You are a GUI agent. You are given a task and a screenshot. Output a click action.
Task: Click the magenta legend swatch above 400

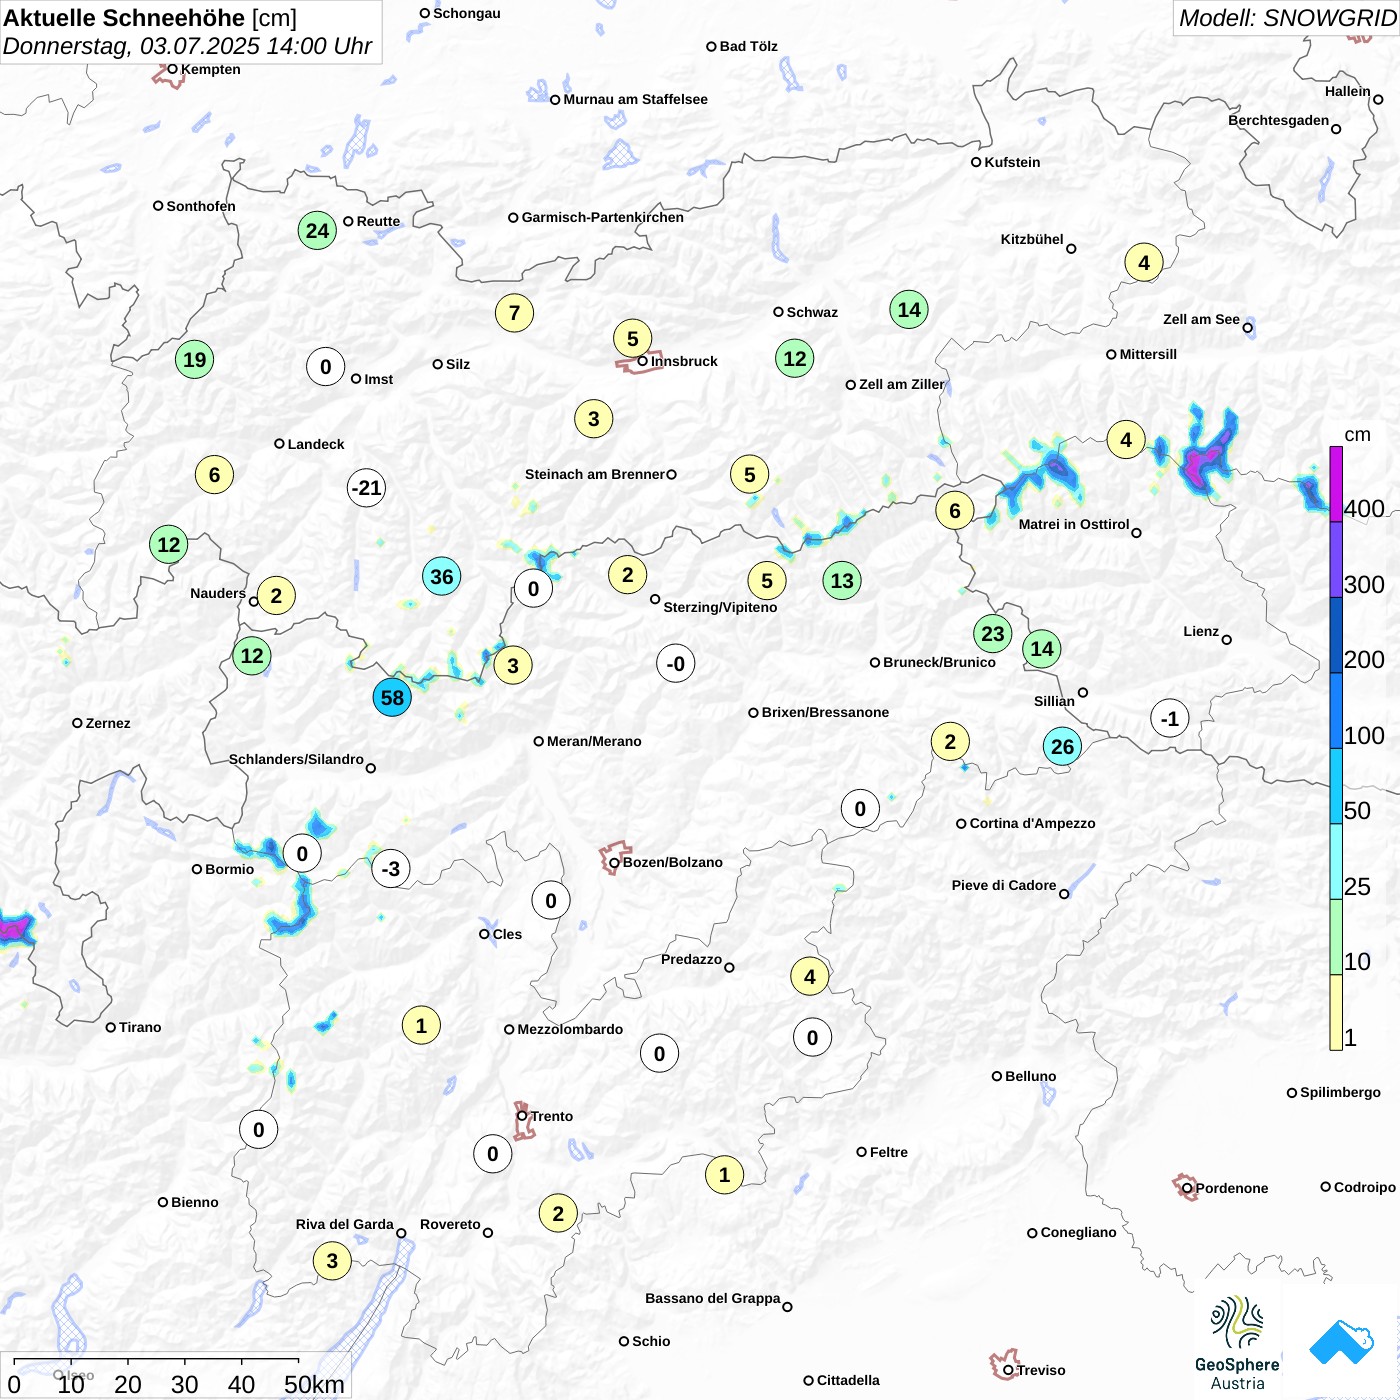point(1336,484)
